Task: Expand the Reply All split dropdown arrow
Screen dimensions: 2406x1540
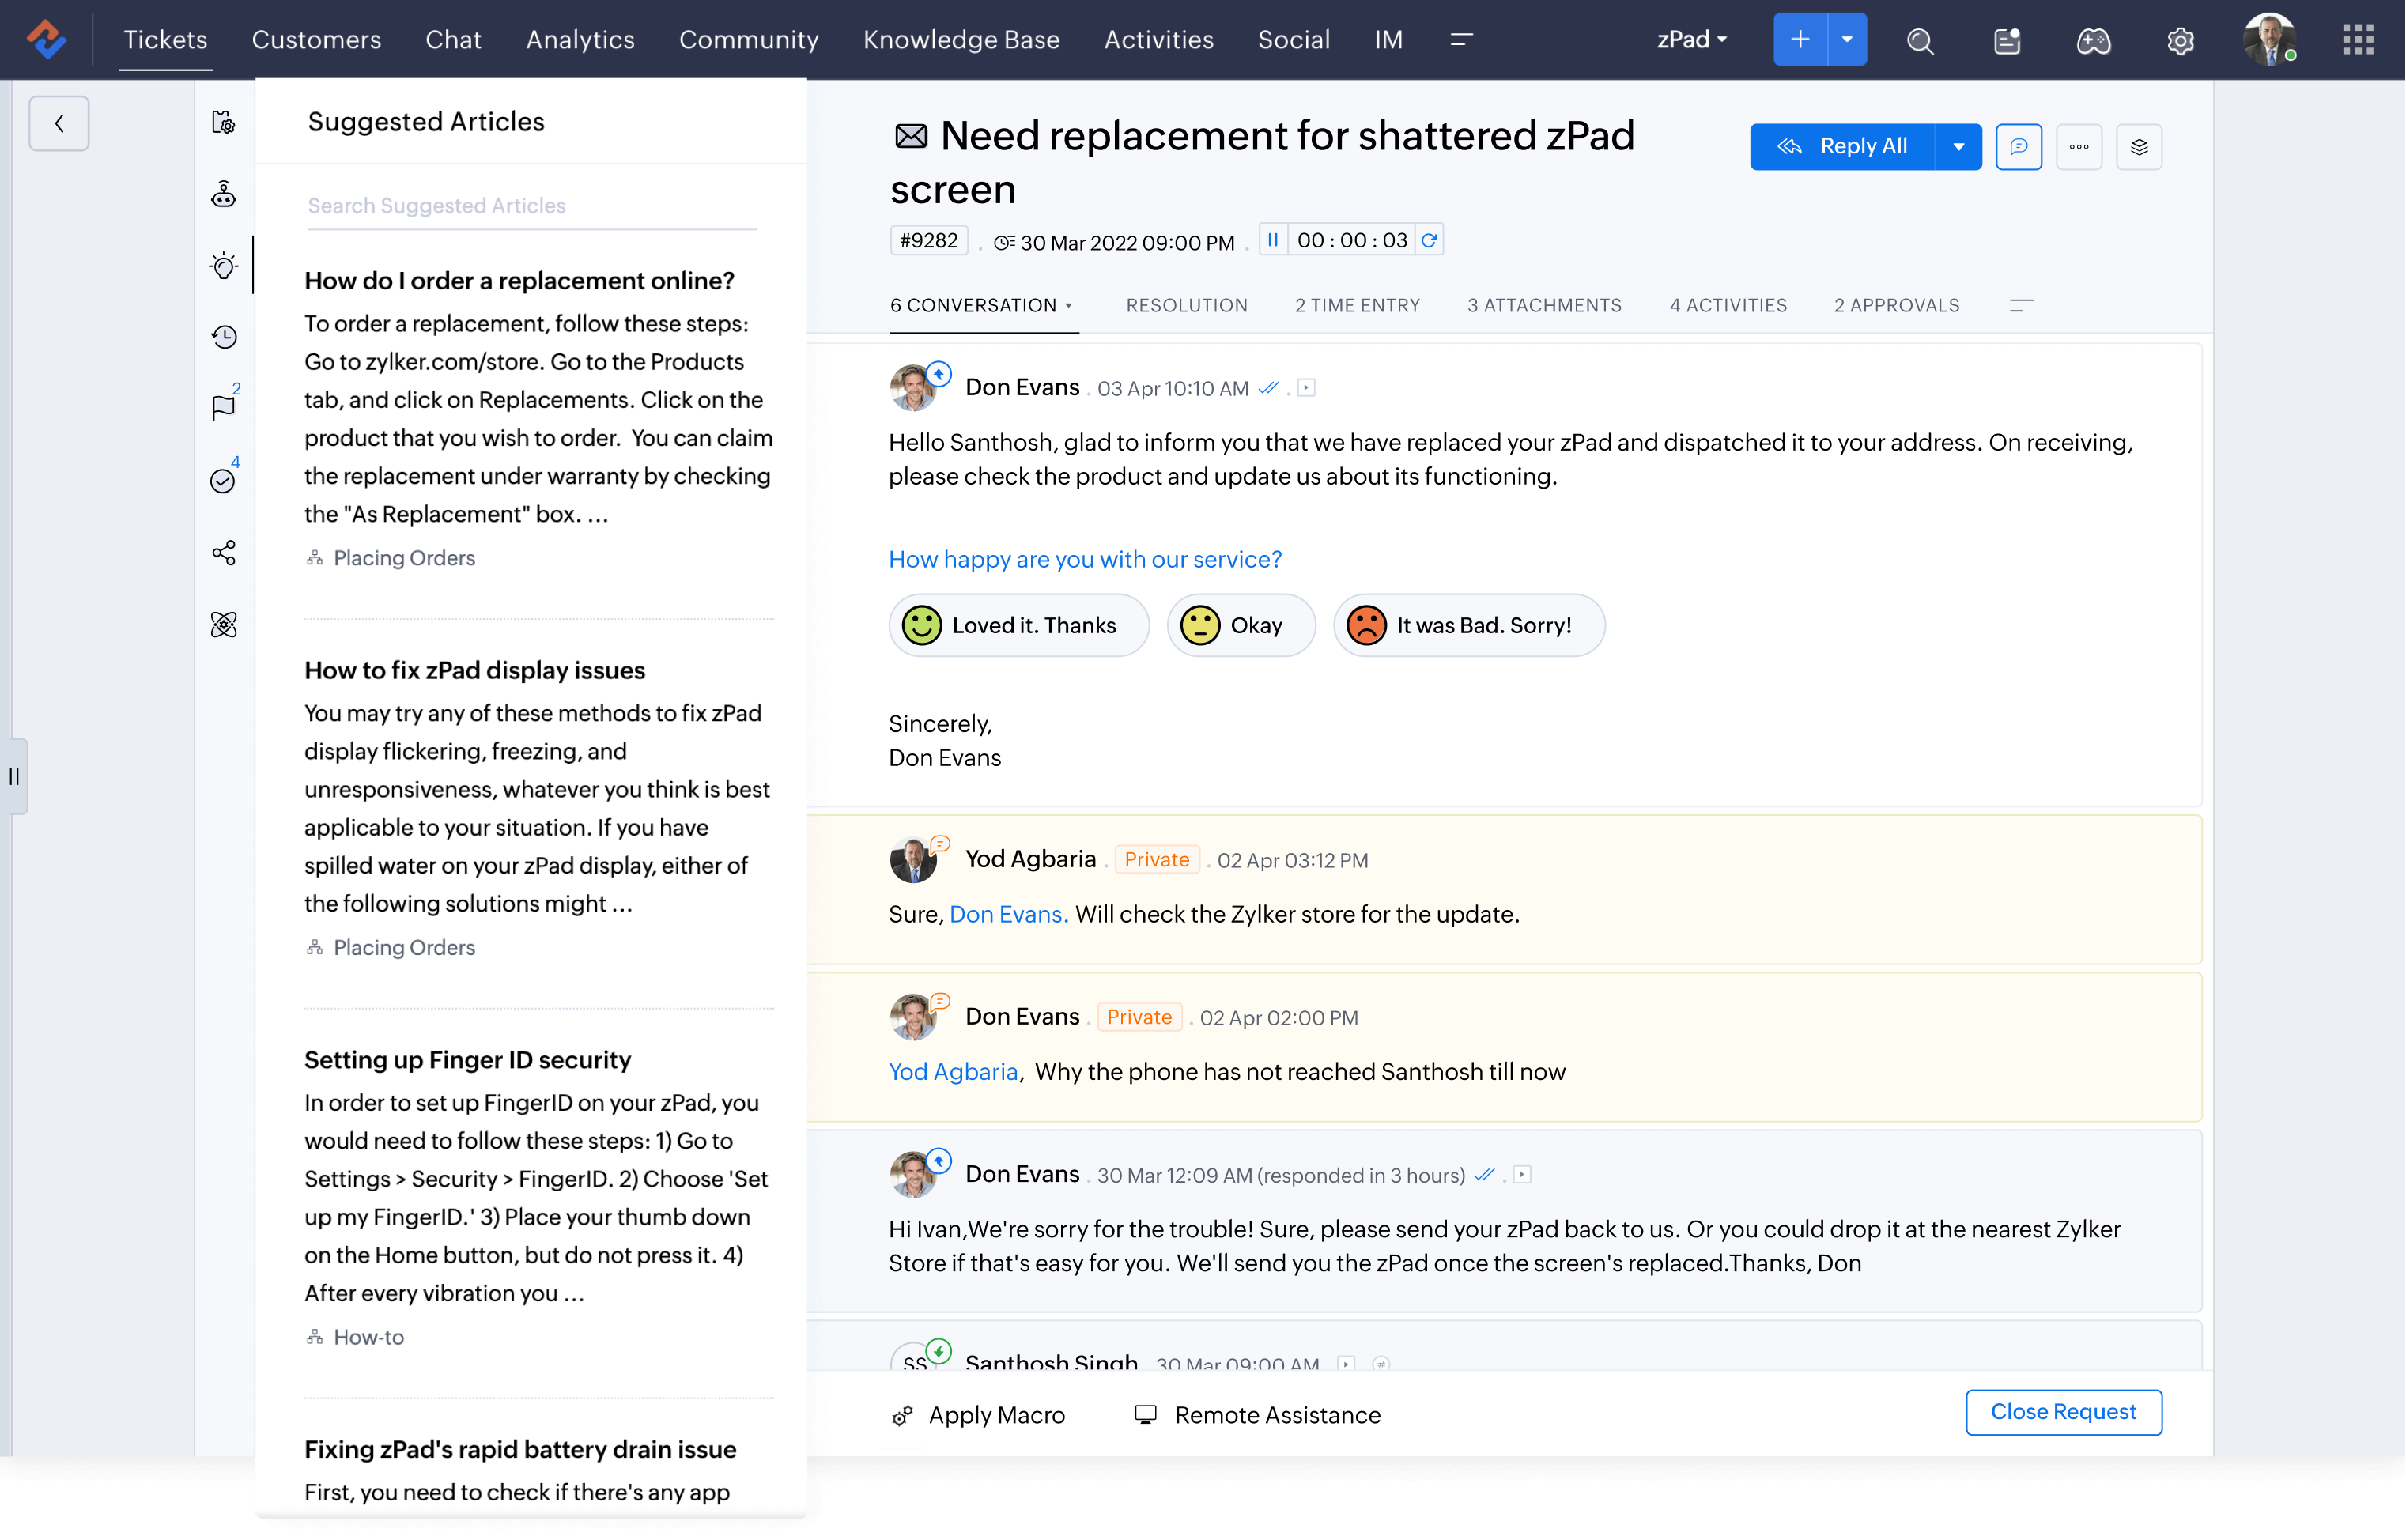Action: click(x=1958, y=146)
